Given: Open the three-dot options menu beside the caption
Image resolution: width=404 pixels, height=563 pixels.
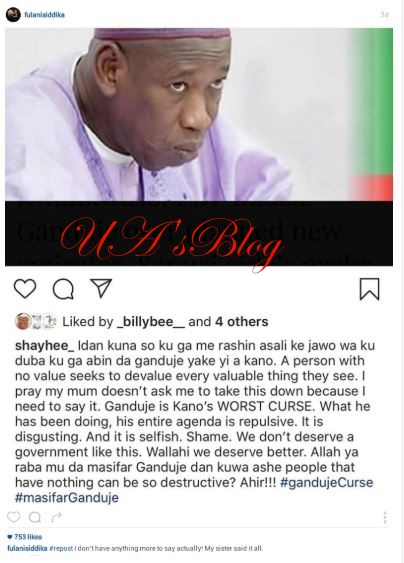Looking at the screenshot, I should 385,517.
